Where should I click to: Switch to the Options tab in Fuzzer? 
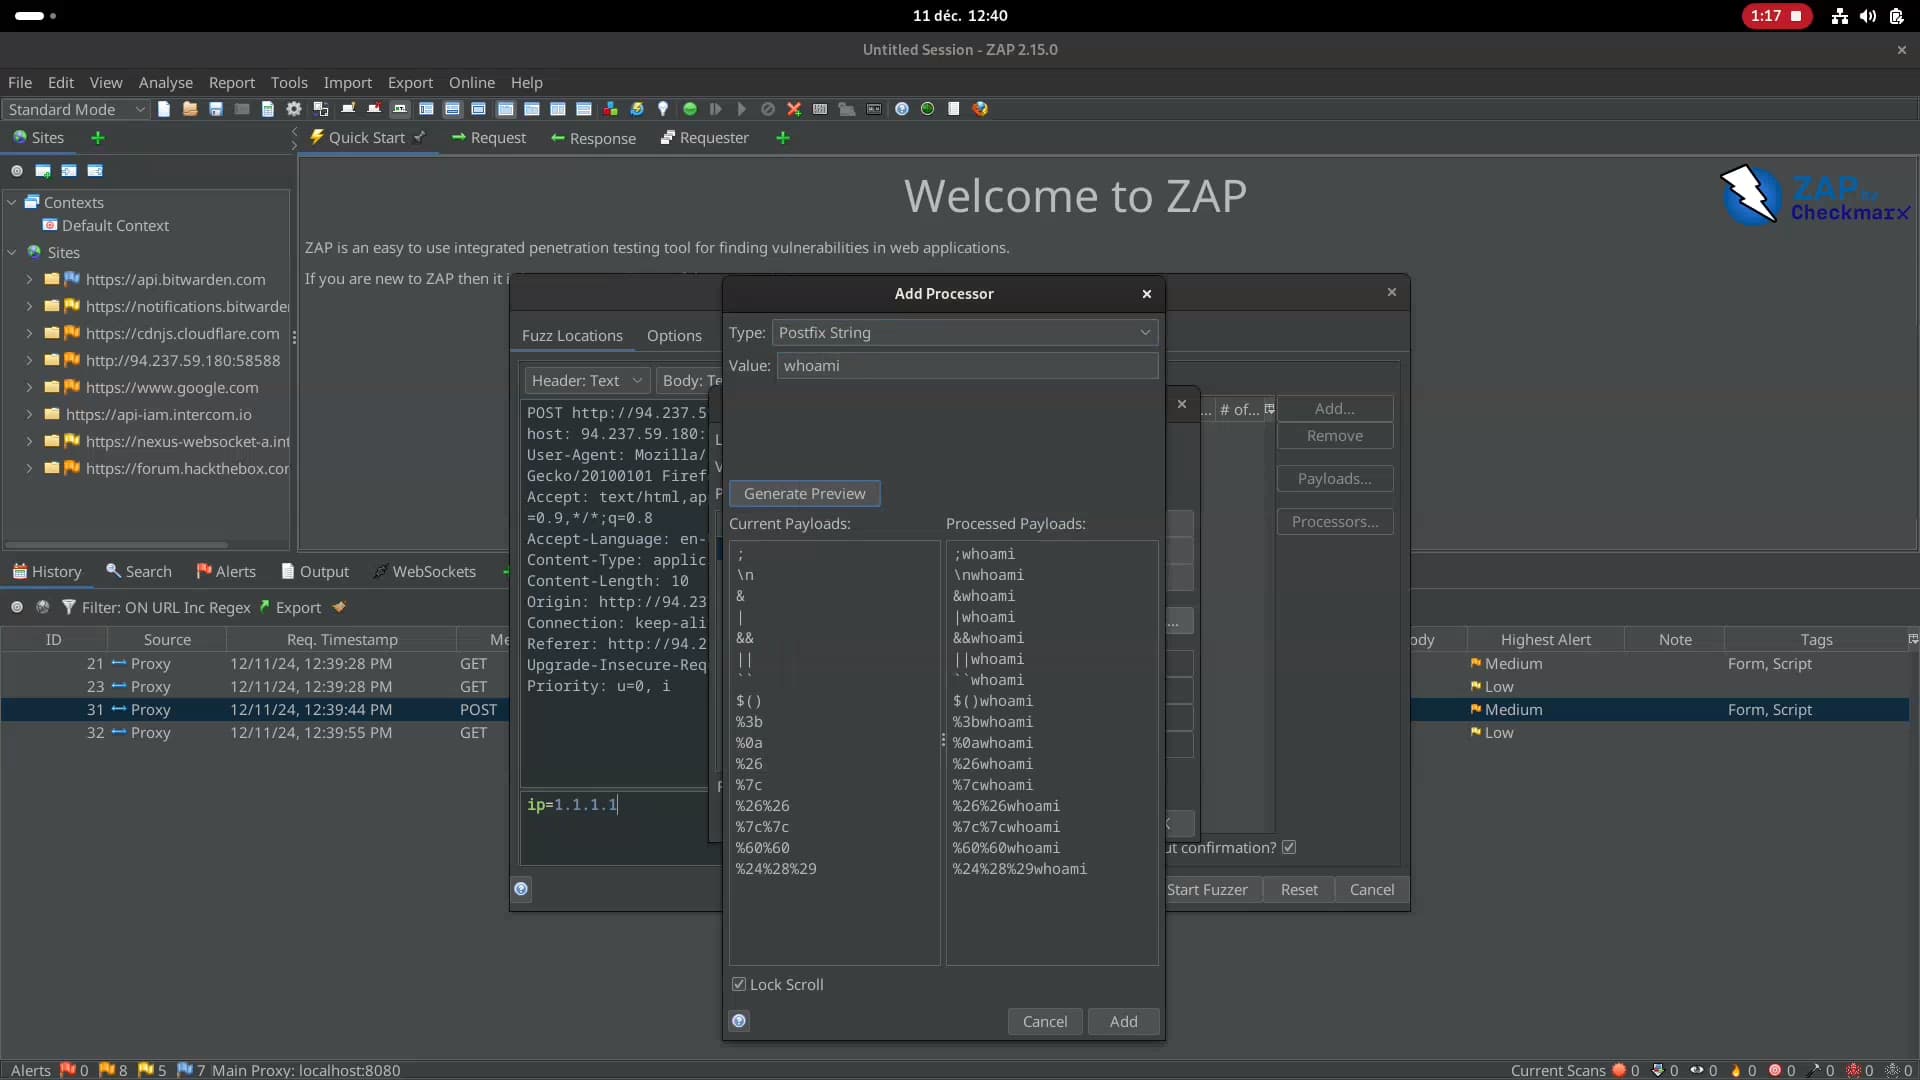click(x=674, y=336)
